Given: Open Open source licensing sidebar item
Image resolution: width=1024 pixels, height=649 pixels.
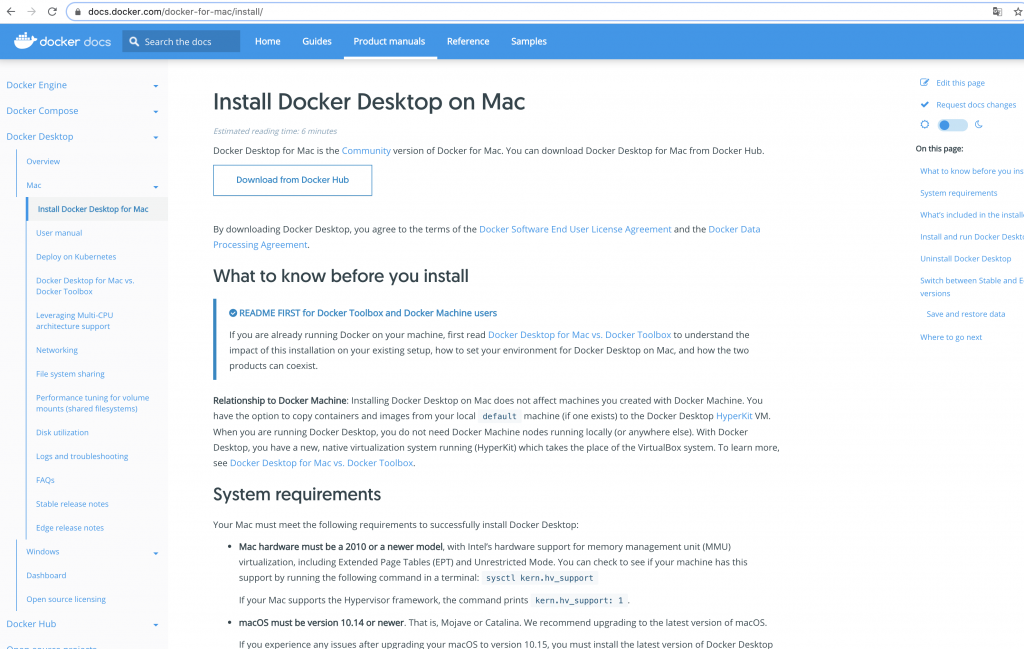Looking at the screenshot, I should tap(66, 599).
